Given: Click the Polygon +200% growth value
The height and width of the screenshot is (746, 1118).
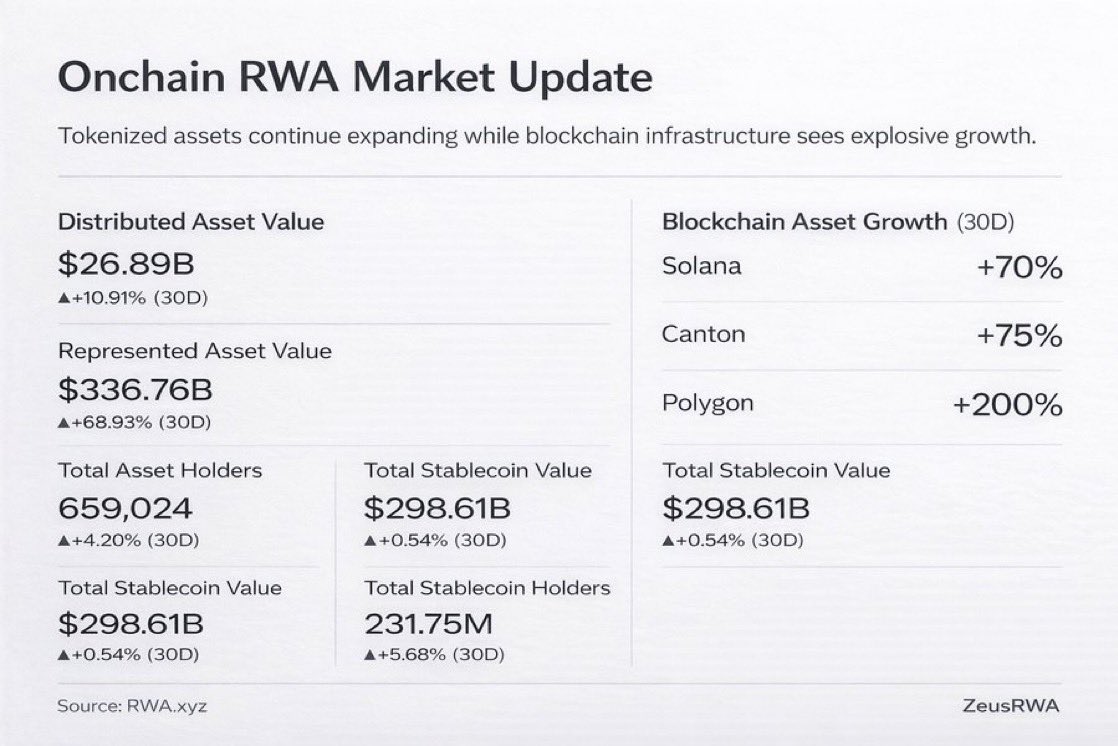Looking at the screenshot, I should pos(1006,405).
